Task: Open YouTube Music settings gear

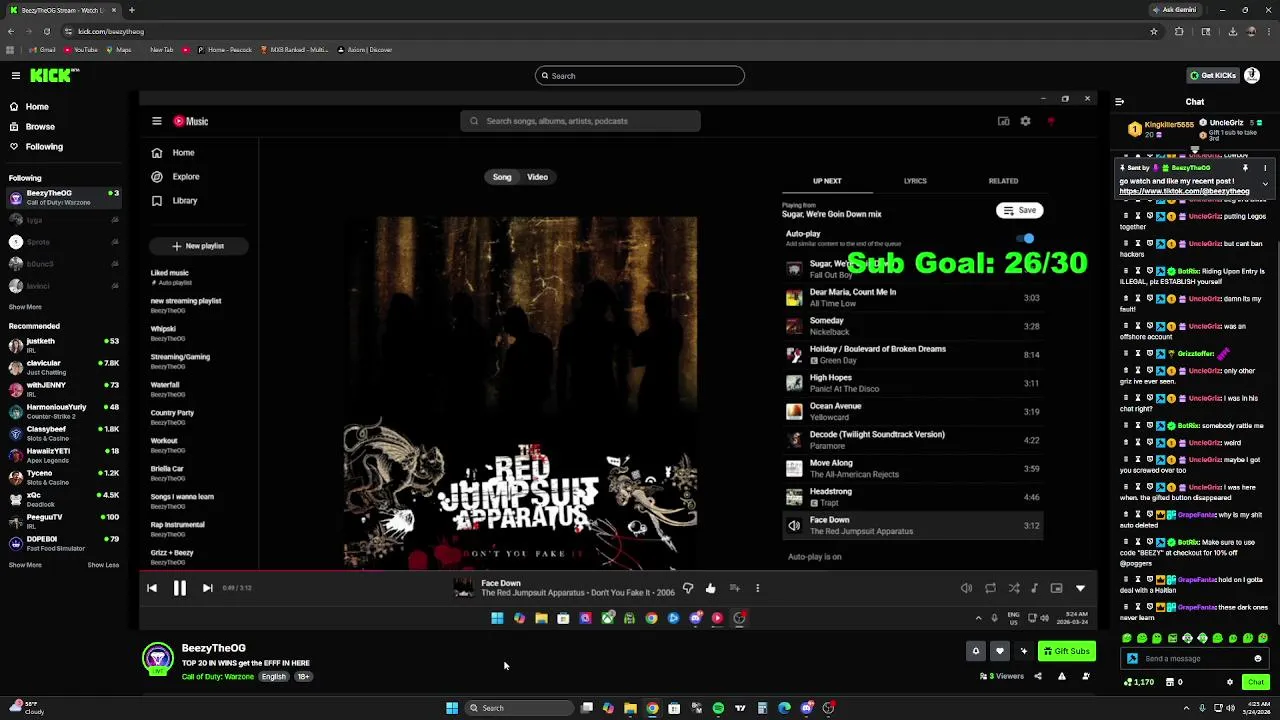Action: click(1025, 121)
